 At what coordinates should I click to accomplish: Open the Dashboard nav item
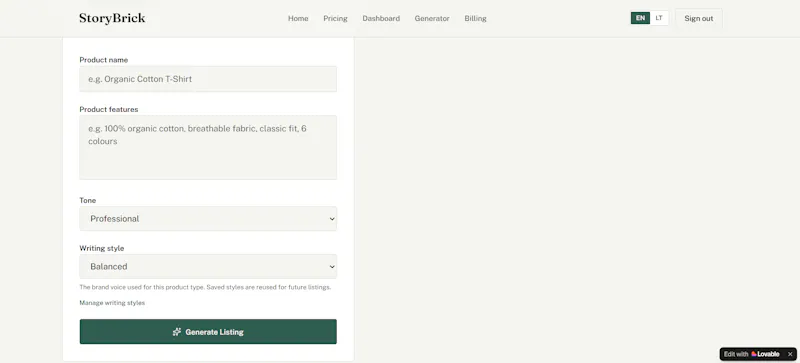[x=381, y=18]
